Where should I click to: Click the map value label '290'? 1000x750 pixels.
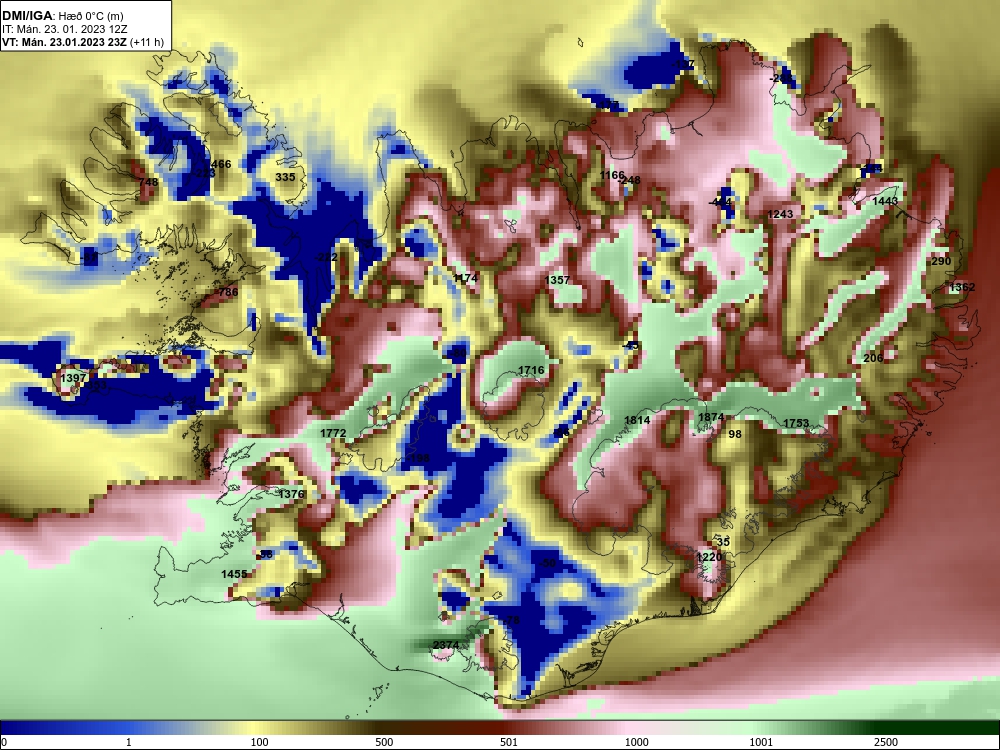[941, 261]
